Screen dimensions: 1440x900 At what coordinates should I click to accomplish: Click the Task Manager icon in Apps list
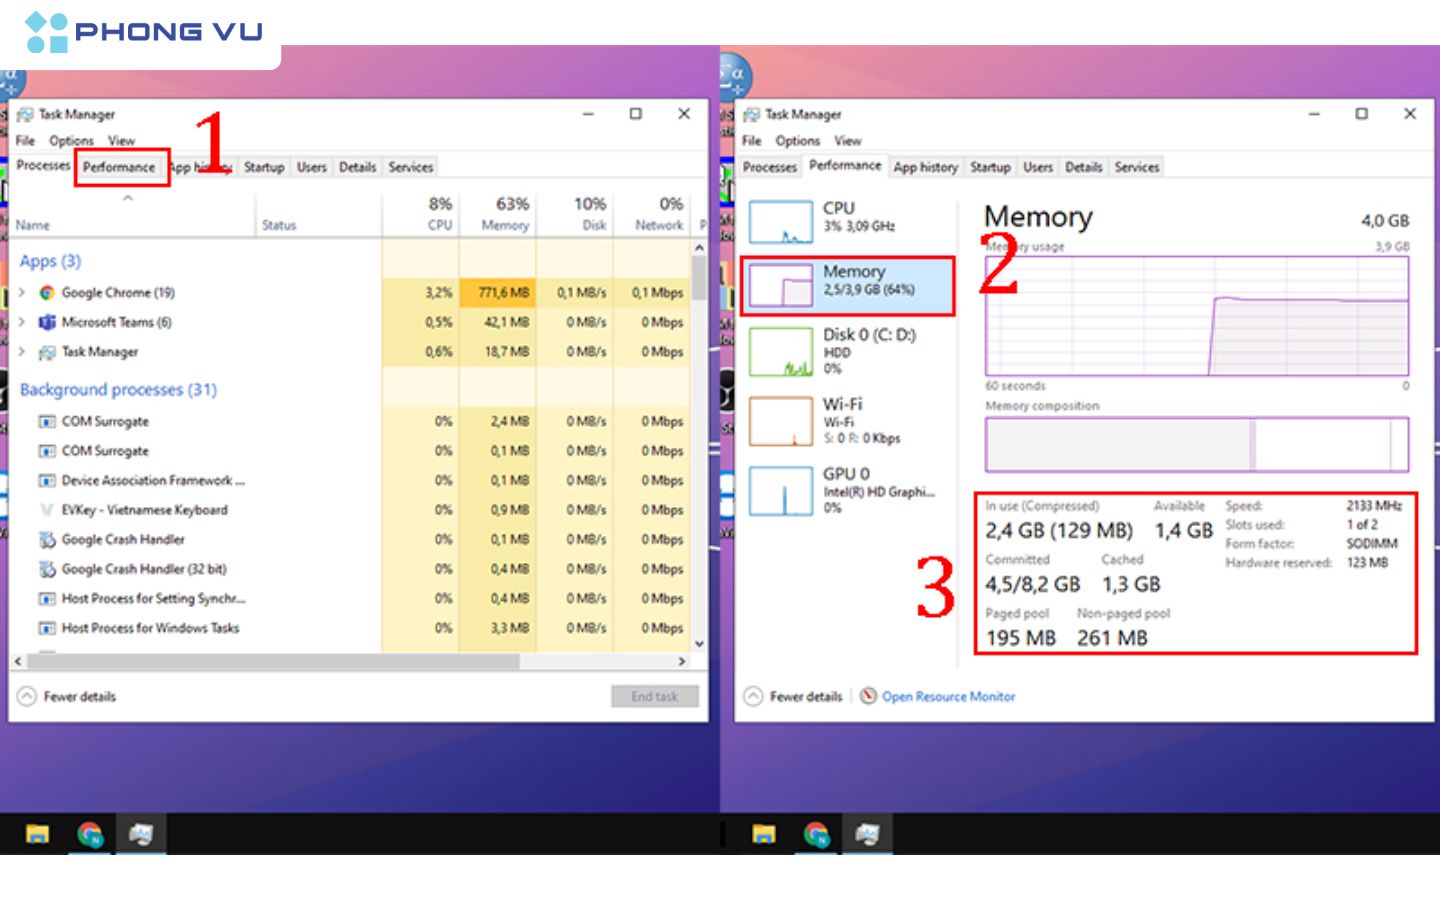pos(46,352)
